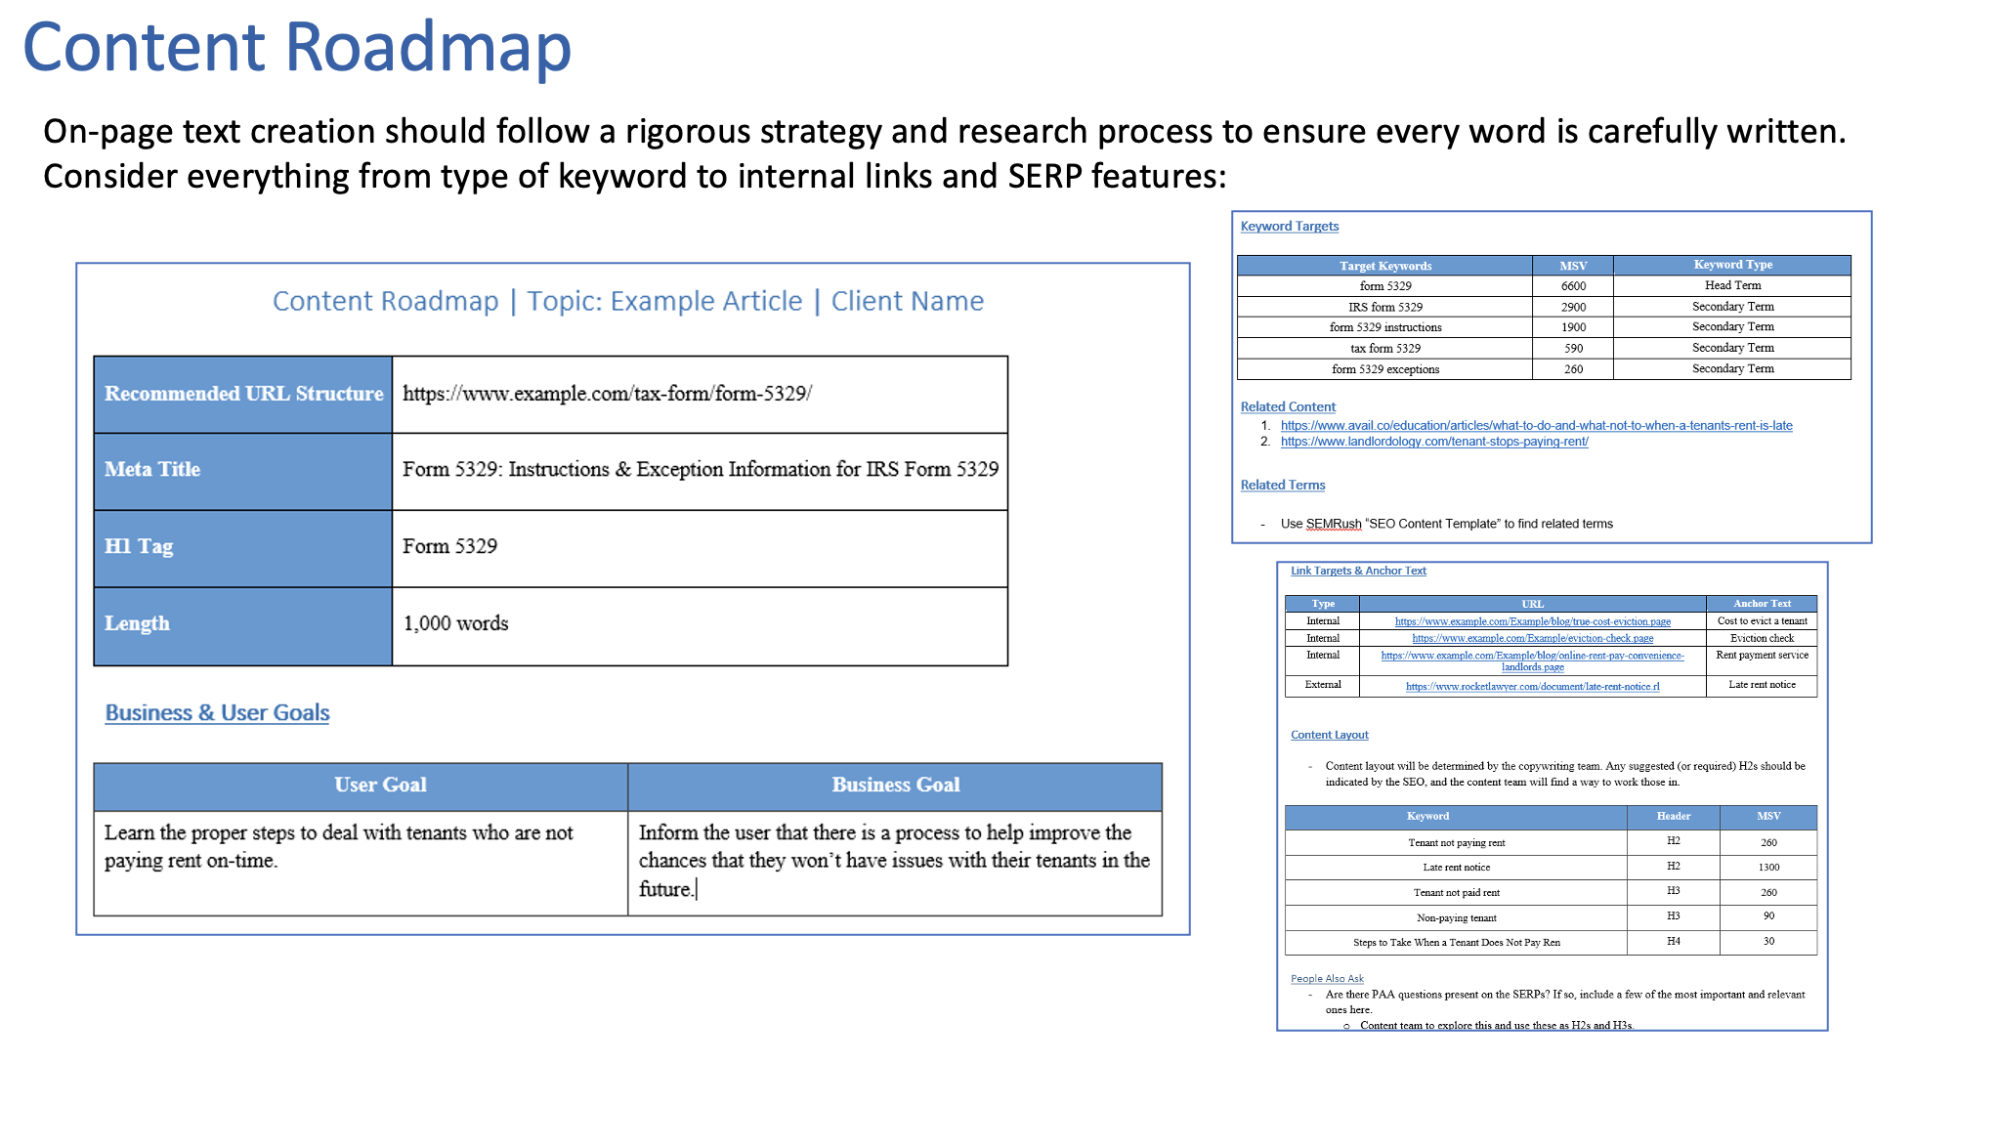Open the true-cost-eviction example URL
Image resolution: width=1999 pixels, height=1124 pixels.
(x=1532, y=622)
